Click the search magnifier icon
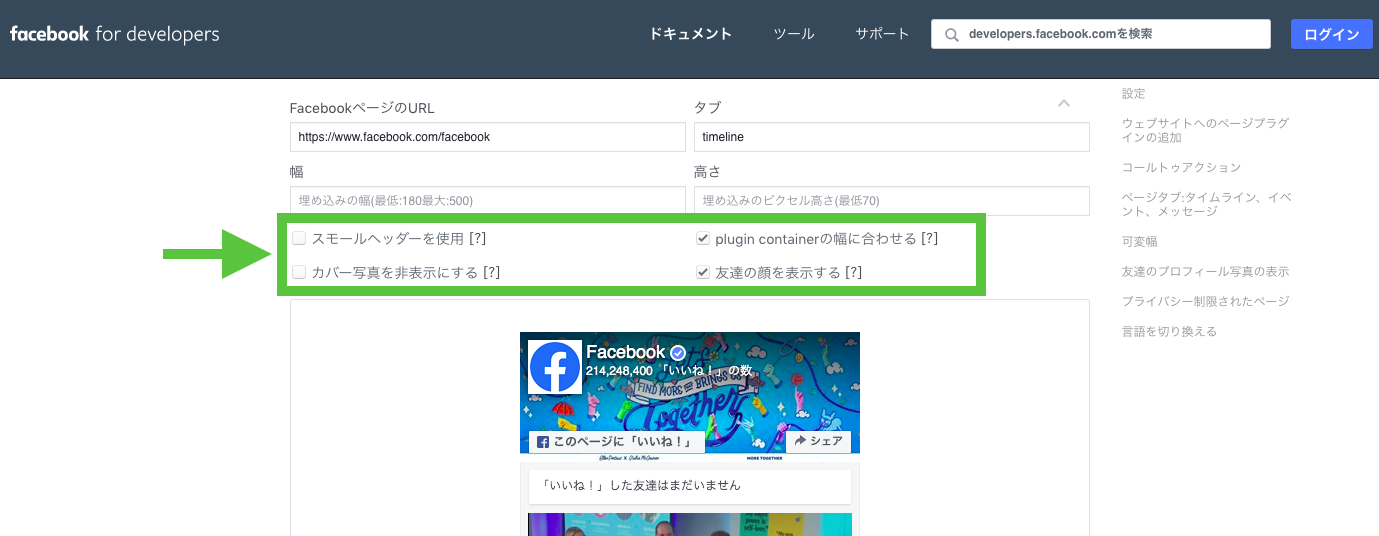Screen dimensions: 1379x536 951,34
